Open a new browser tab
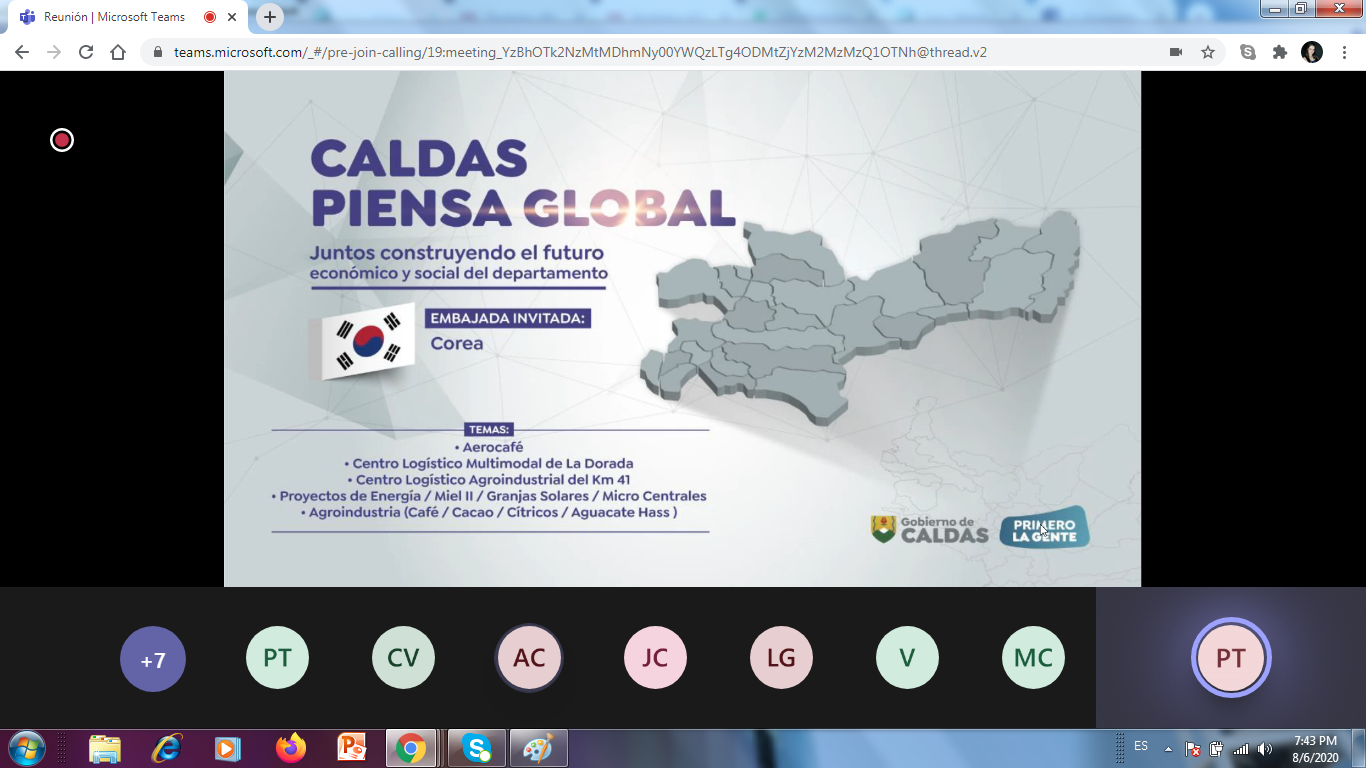This screenshot has width=1366, height=768. (270, 17)
